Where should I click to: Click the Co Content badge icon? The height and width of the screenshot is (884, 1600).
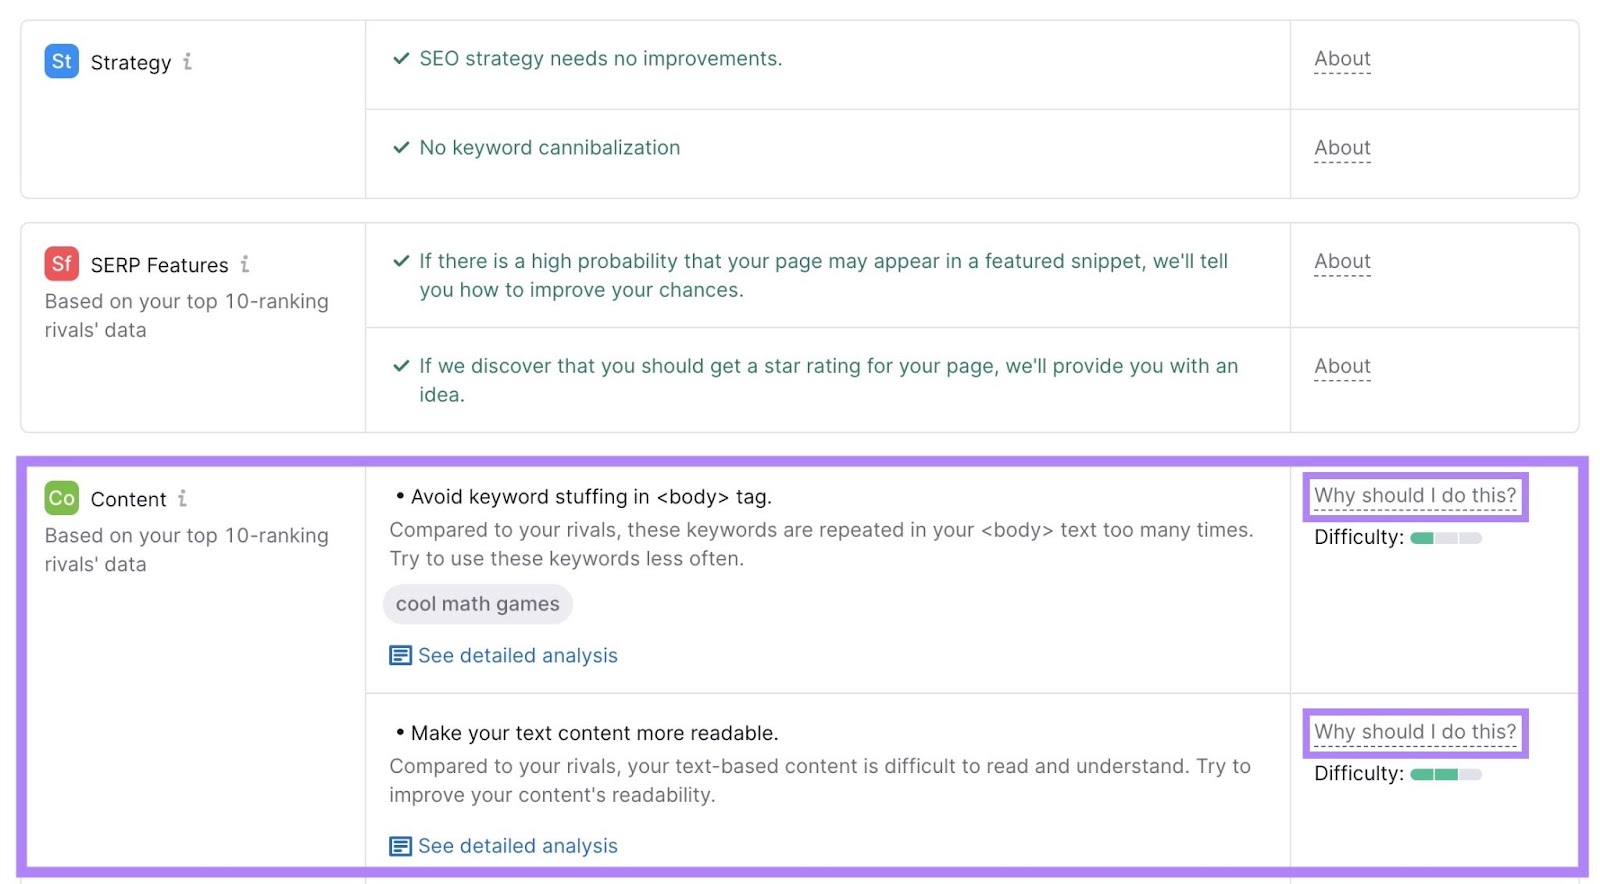[61, 498]
